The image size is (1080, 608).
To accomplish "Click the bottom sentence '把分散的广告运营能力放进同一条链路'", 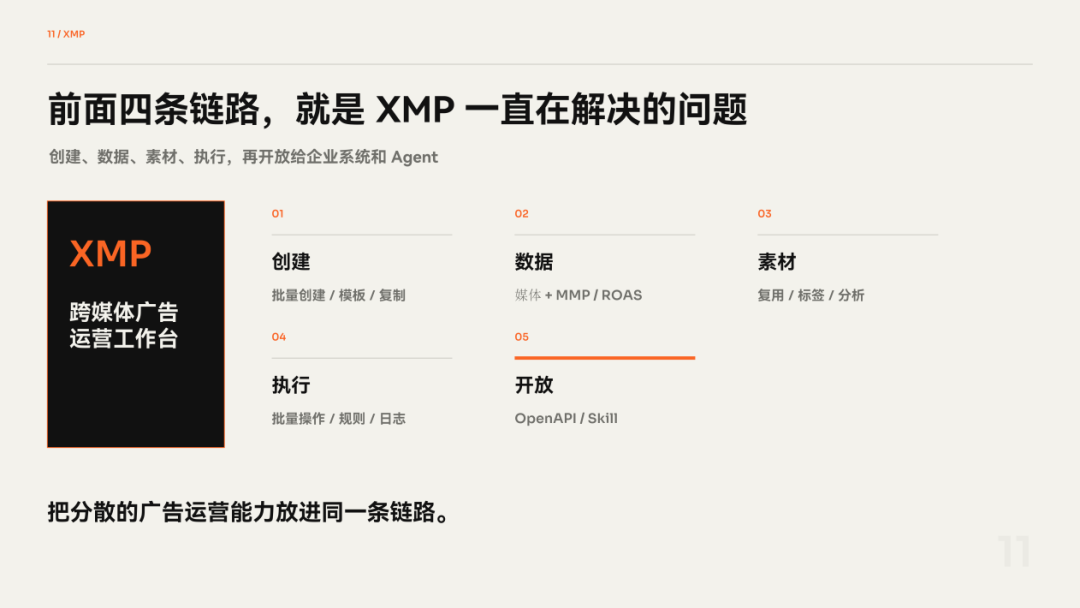I will tap(249, 512).
